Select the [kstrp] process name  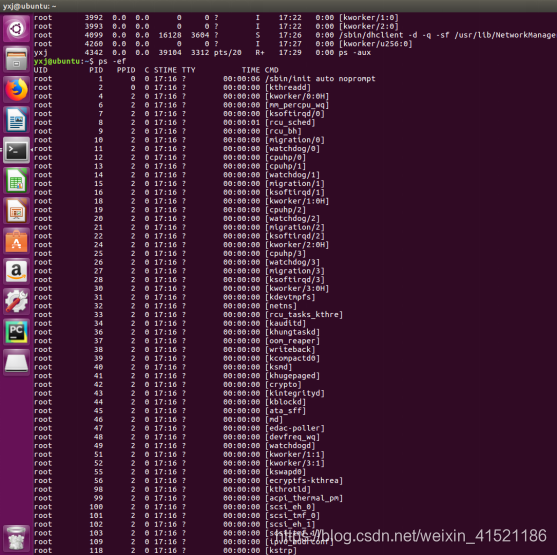(x=281, y=550)
